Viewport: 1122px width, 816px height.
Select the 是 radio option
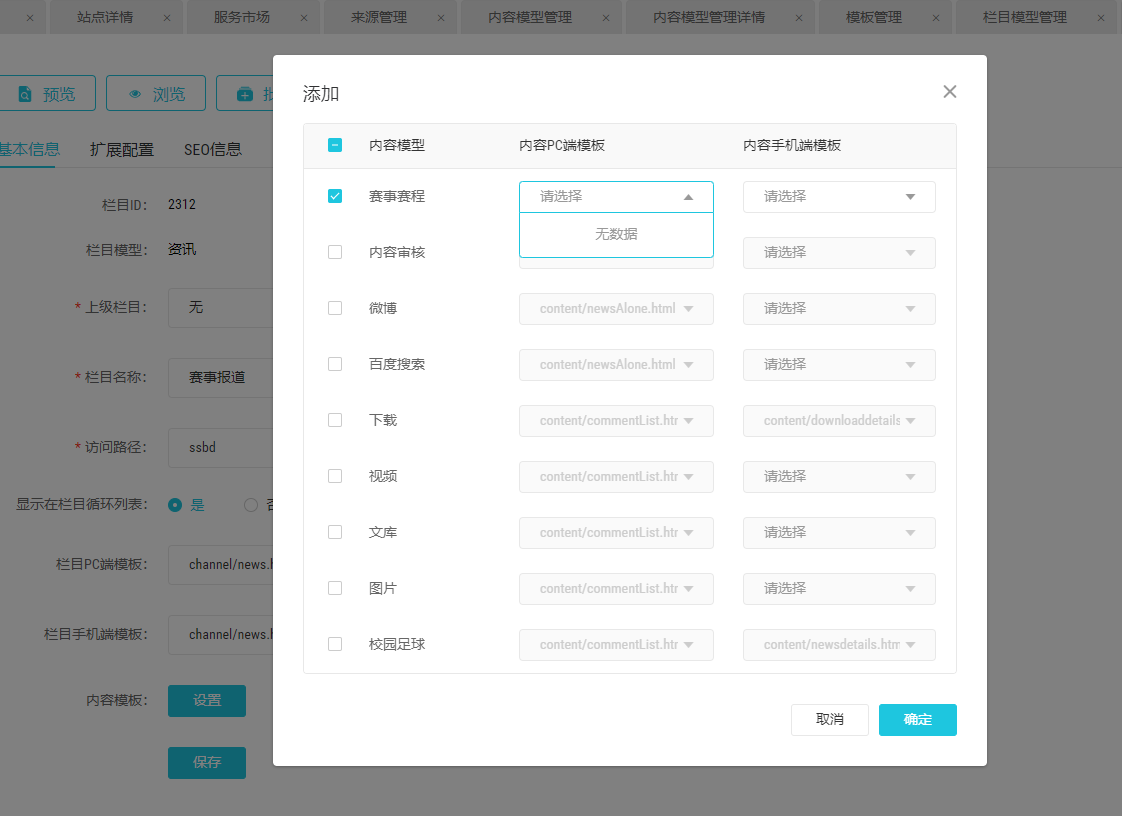[x=176, y=505]
